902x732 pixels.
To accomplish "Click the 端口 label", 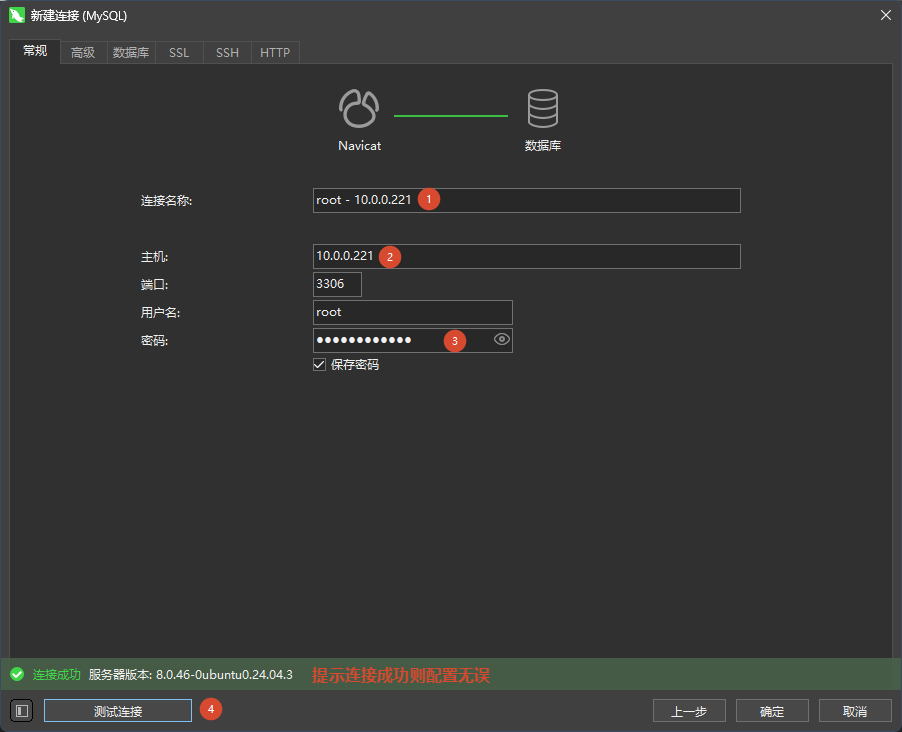I will tap(154, 285).
